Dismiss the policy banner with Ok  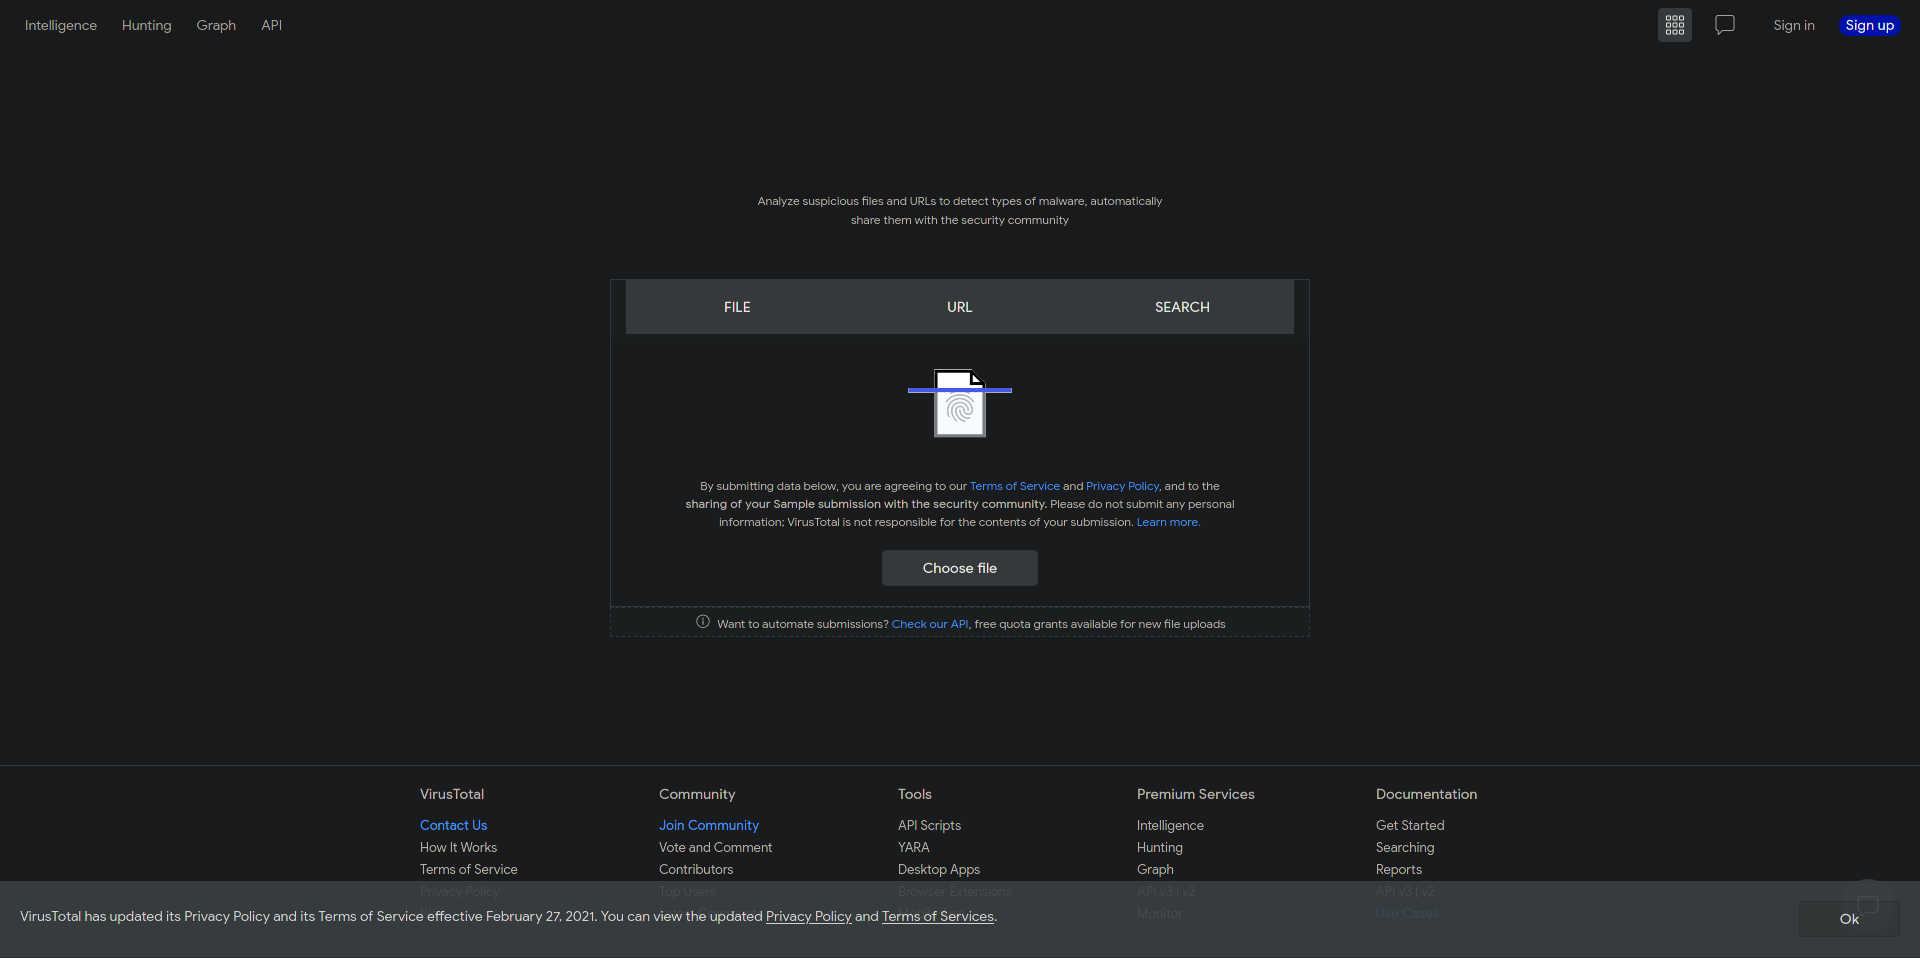tap(1849, 919)
